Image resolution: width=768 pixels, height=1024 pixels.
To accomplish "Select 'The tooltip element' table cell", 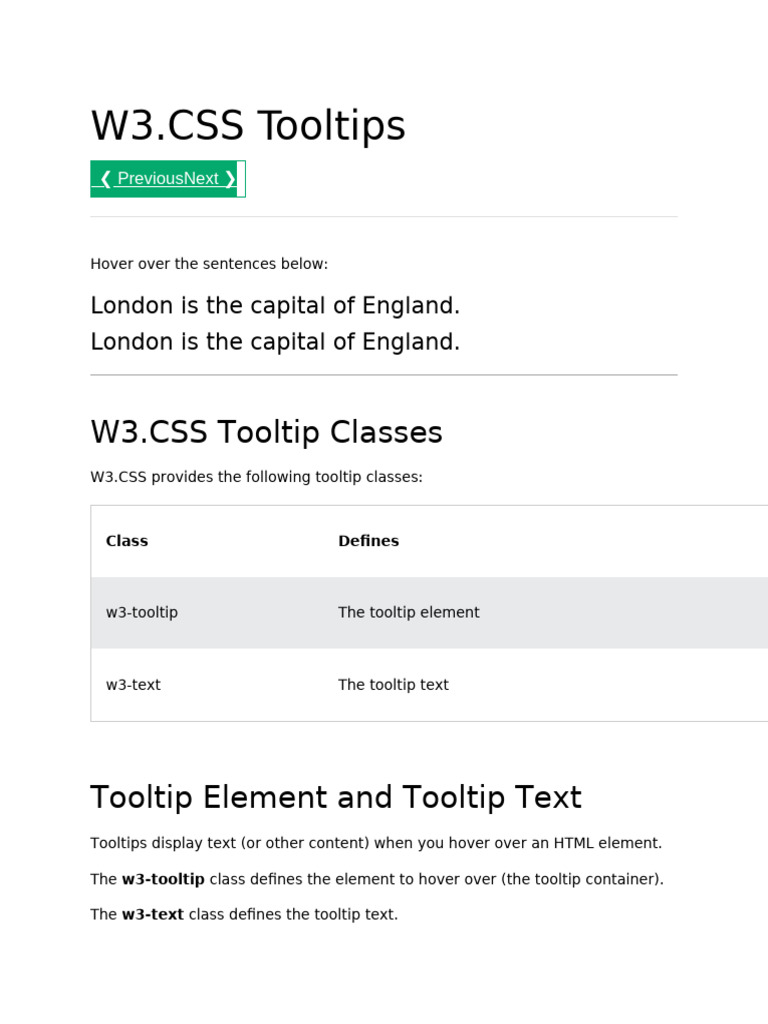I will [x=409, y=612].
